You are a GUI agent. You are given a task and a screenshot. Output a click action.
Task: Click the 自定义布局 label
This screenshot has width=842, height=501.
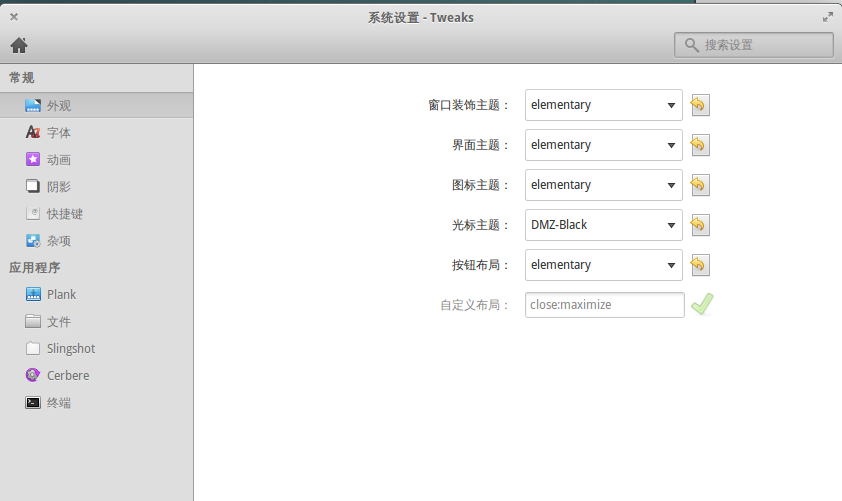pos(474,305)
